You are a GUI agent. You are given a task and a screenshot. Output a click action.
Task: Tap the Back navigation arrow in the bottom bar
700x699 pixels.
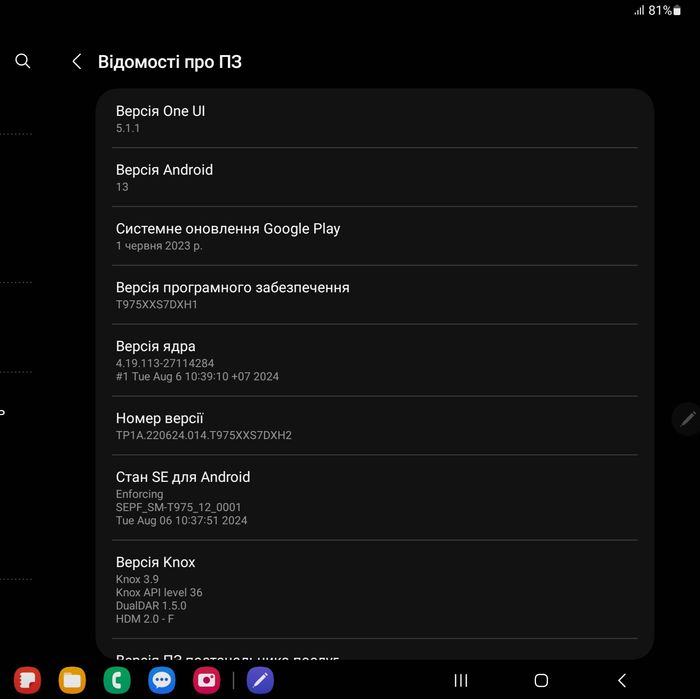point(622,680)
